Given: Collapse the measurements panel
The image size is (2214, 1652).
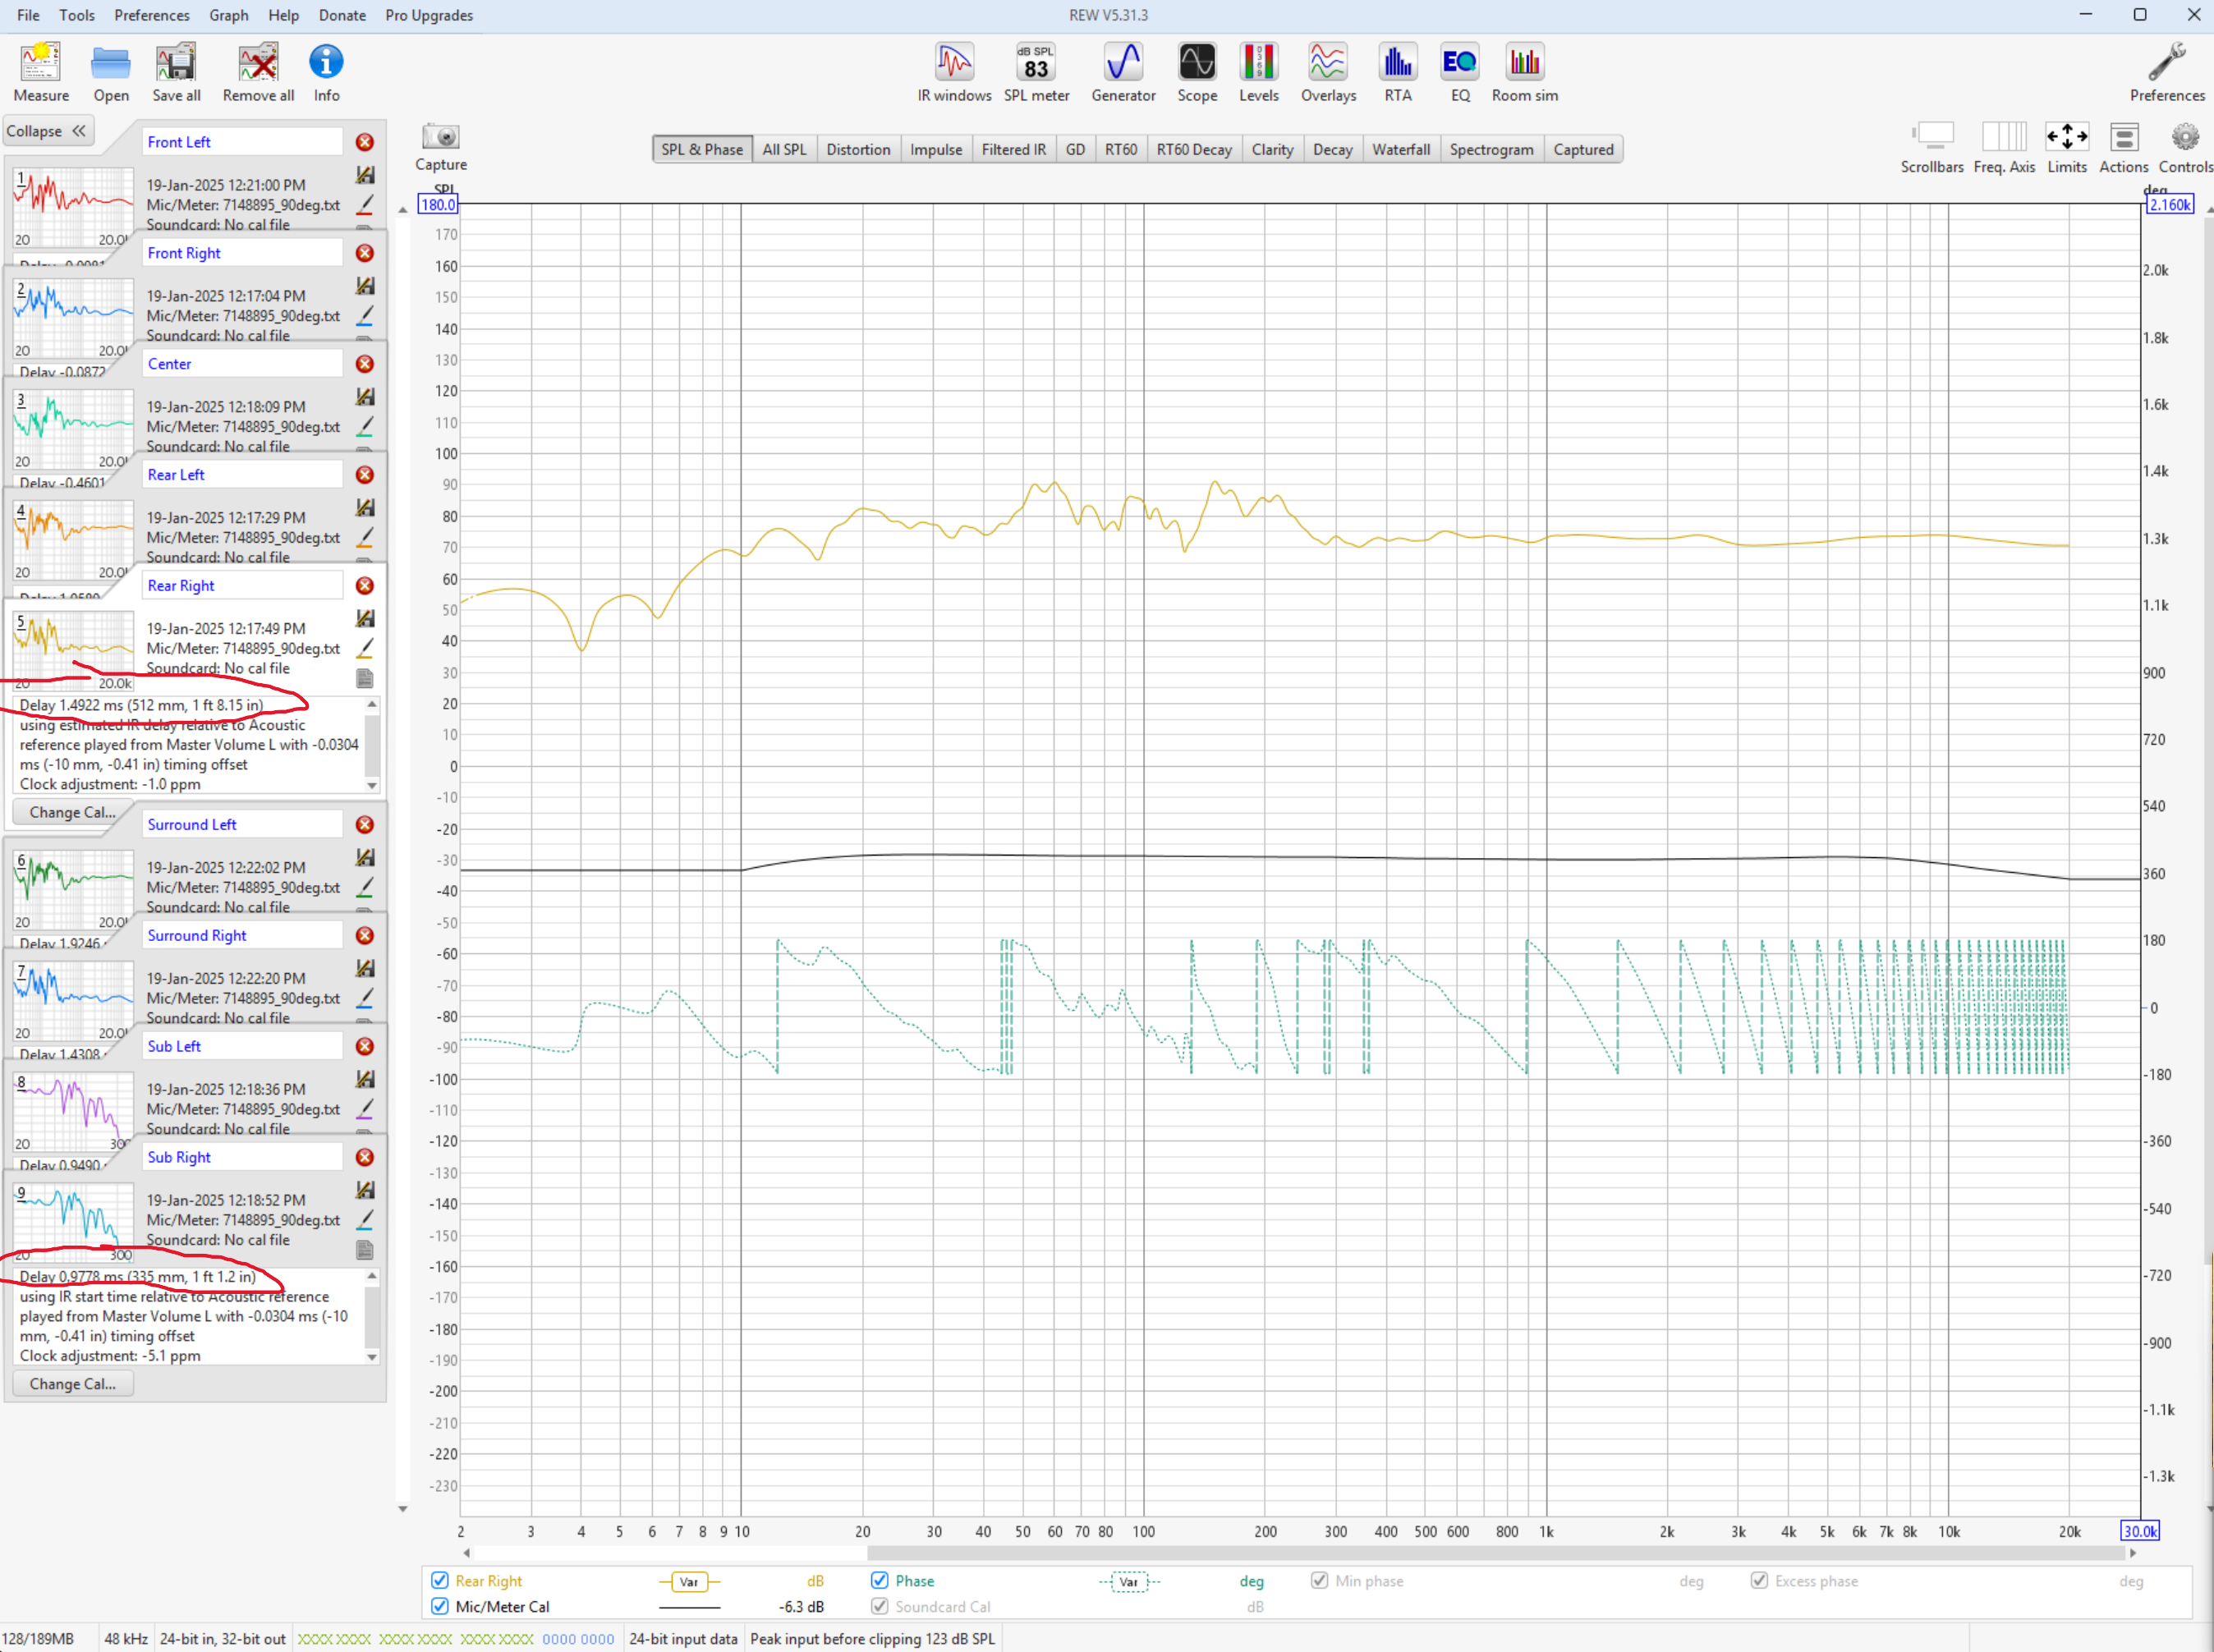Looking at the screenshot, I should 47,131.
